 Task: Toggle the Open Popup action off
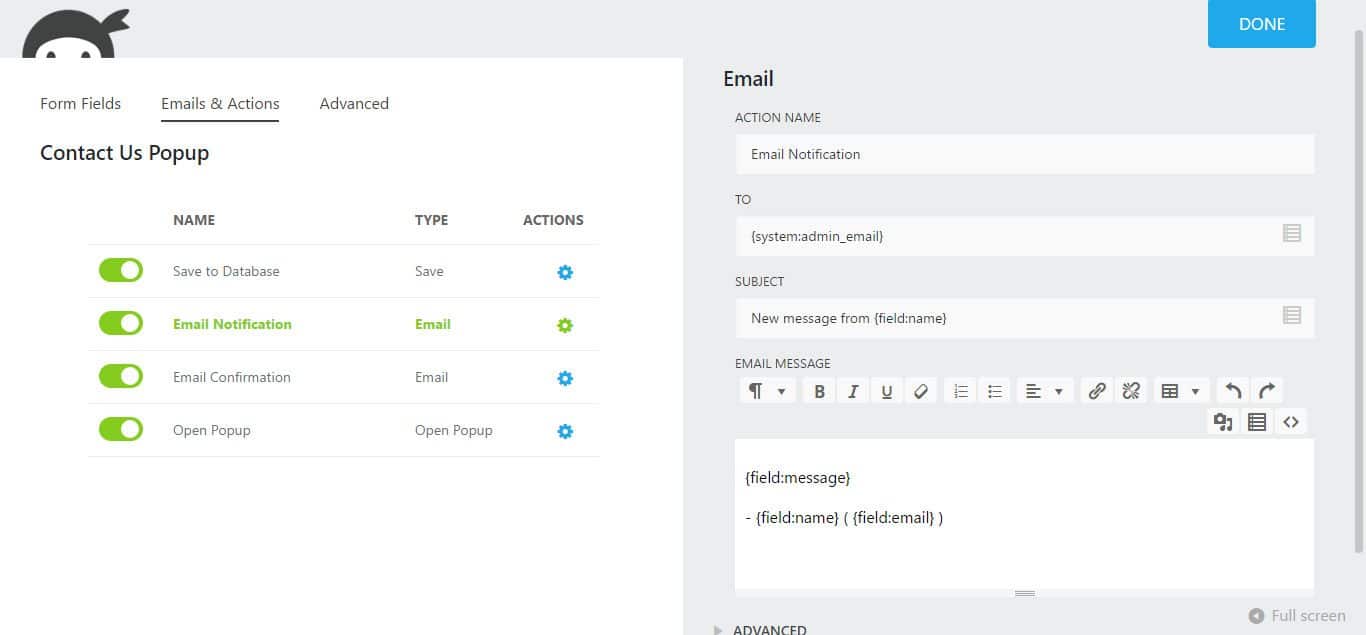[120, 429]
